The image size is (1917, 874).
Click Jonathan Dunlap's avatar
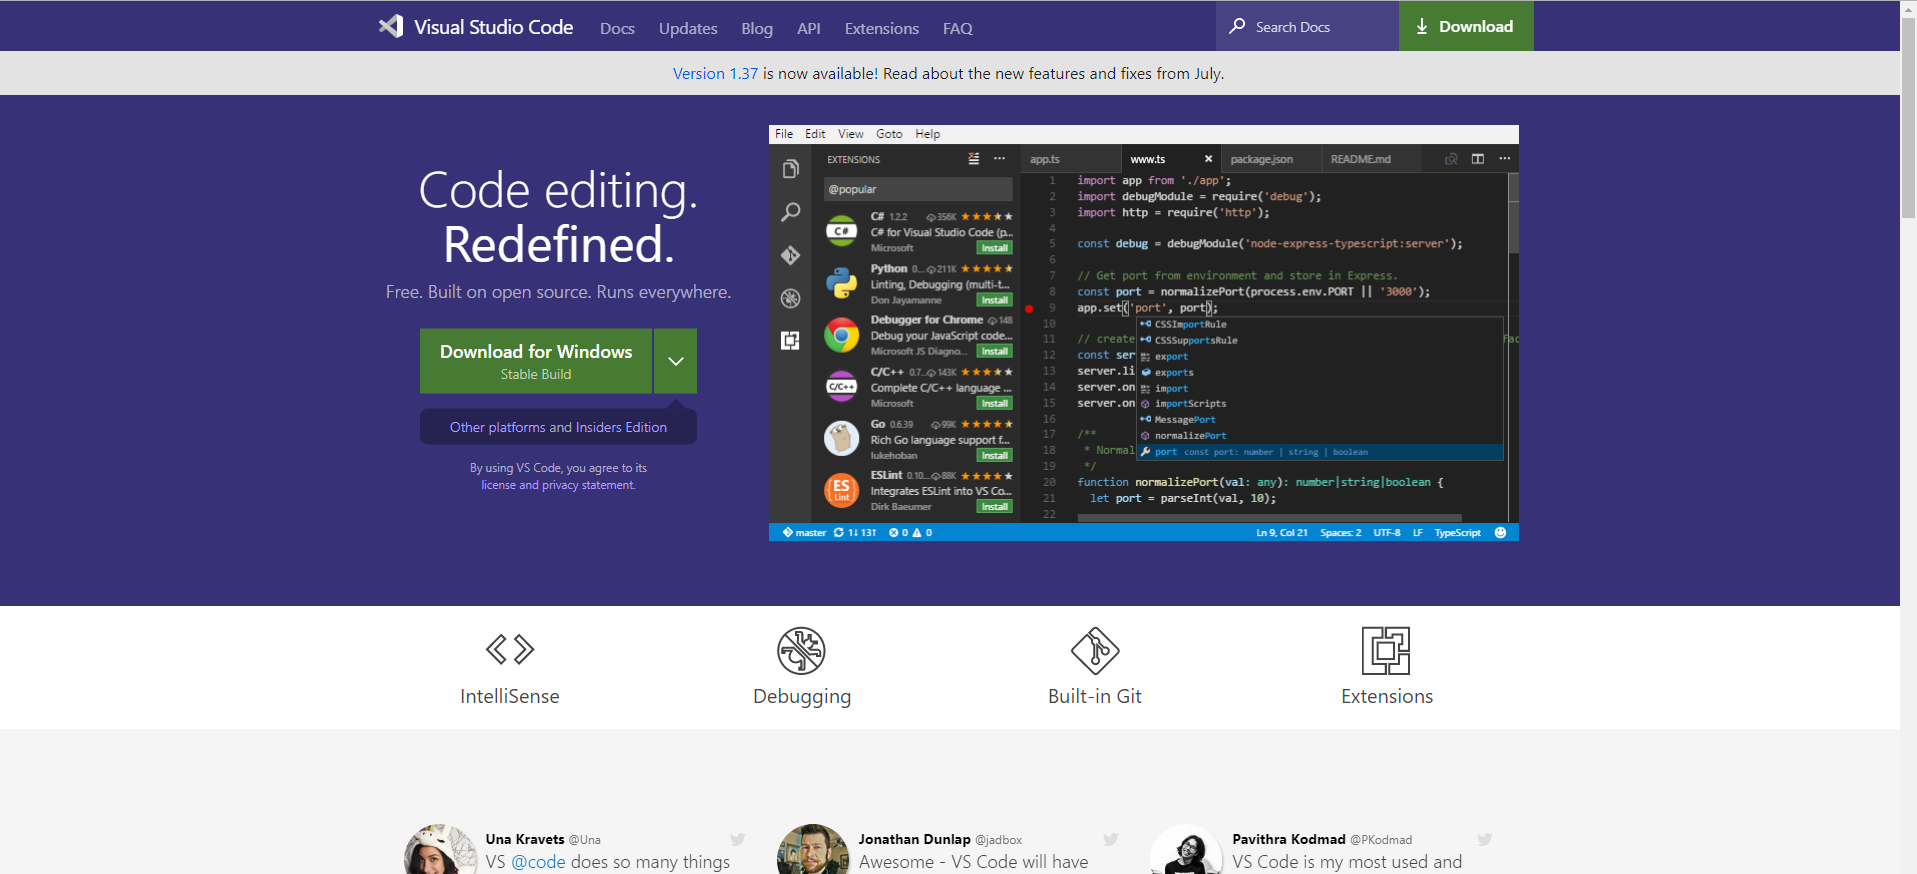813,849
